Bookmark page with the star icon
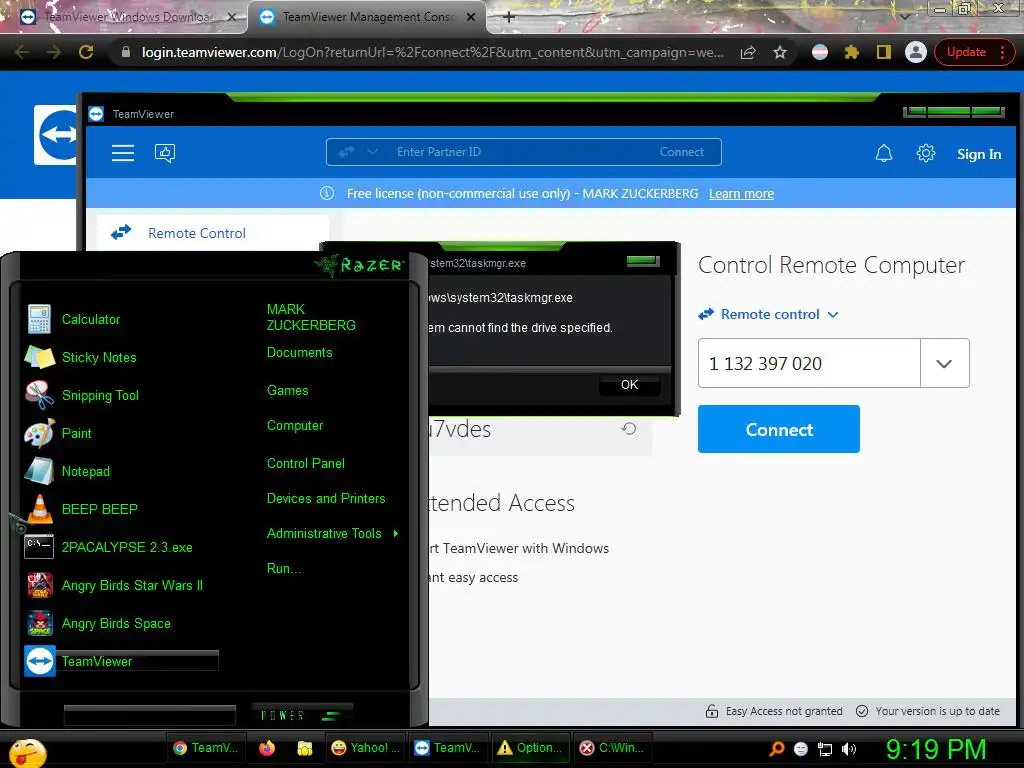This screenshot has height=768, width=1024. click(780, 52)
